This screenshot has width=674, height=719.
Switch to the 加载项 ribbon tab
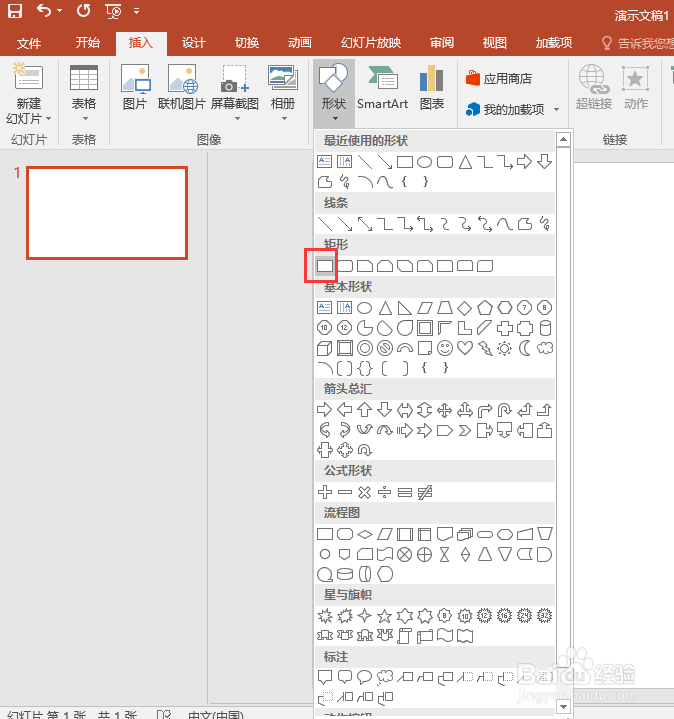coord(554,43)
